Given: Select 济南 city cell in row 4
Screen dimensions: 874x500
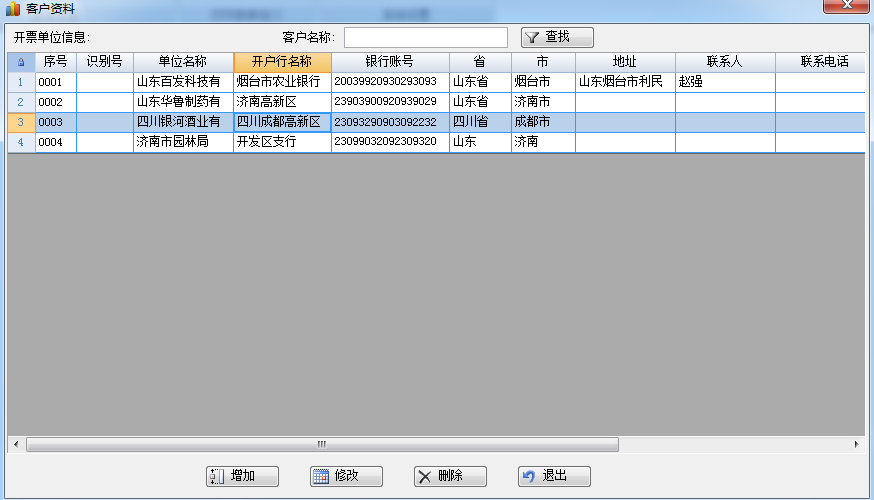Looking at the screenshot, I should click(x=543, y=142).
